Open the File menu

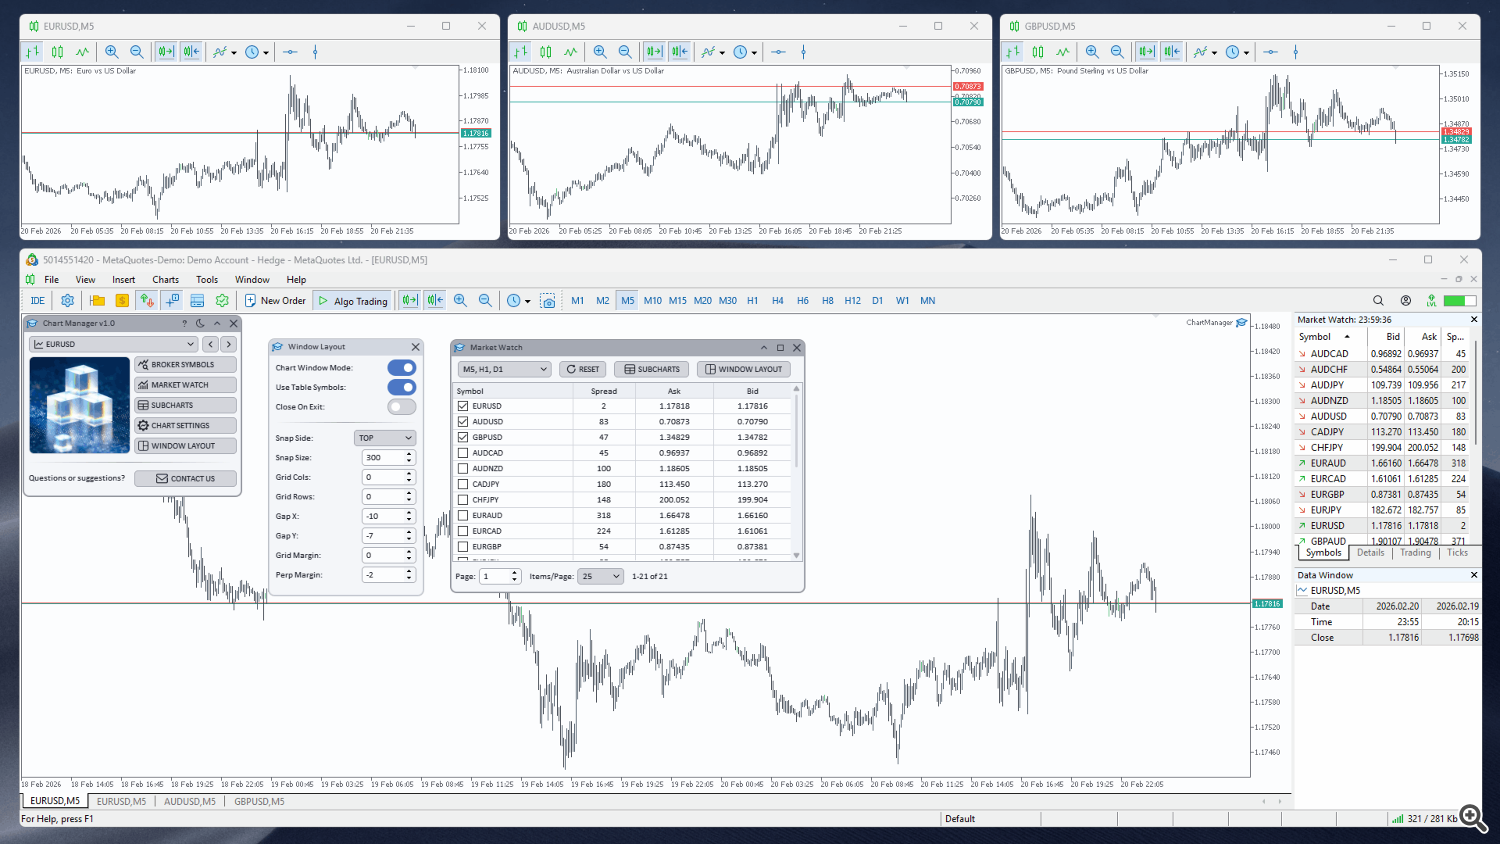click(51, 280)
